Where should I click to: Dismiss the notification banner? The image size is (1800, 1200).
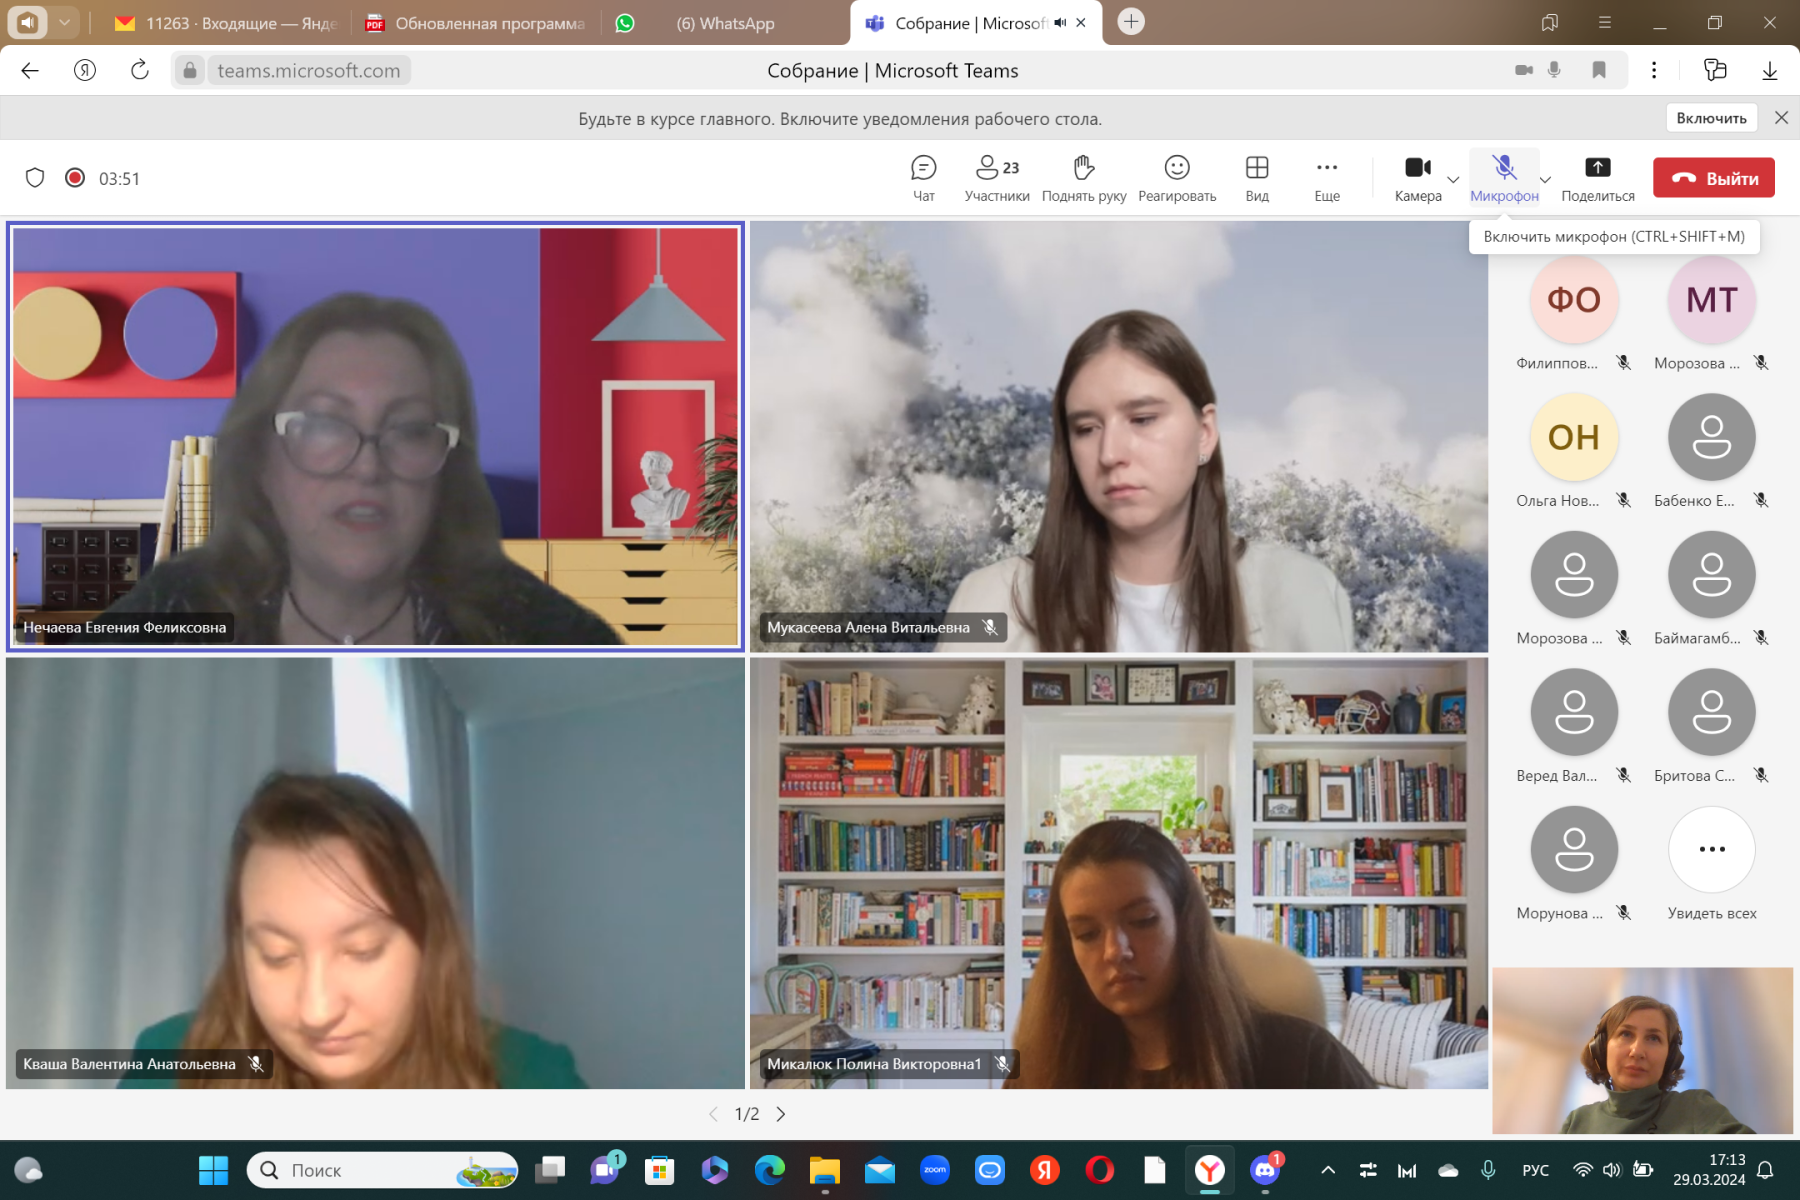click(1781, 118)
